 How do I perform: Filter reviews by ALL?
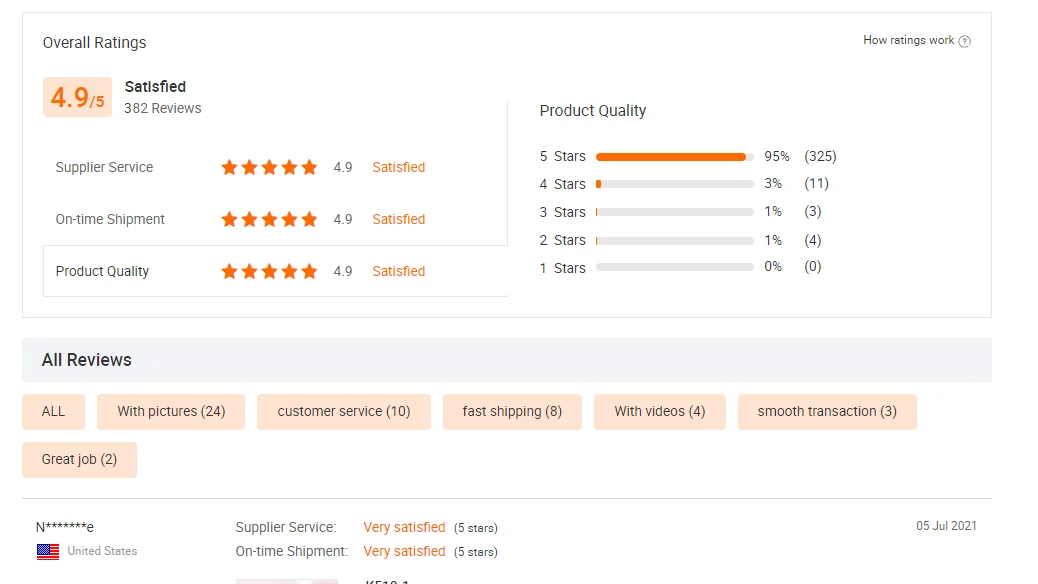[54, 411]
